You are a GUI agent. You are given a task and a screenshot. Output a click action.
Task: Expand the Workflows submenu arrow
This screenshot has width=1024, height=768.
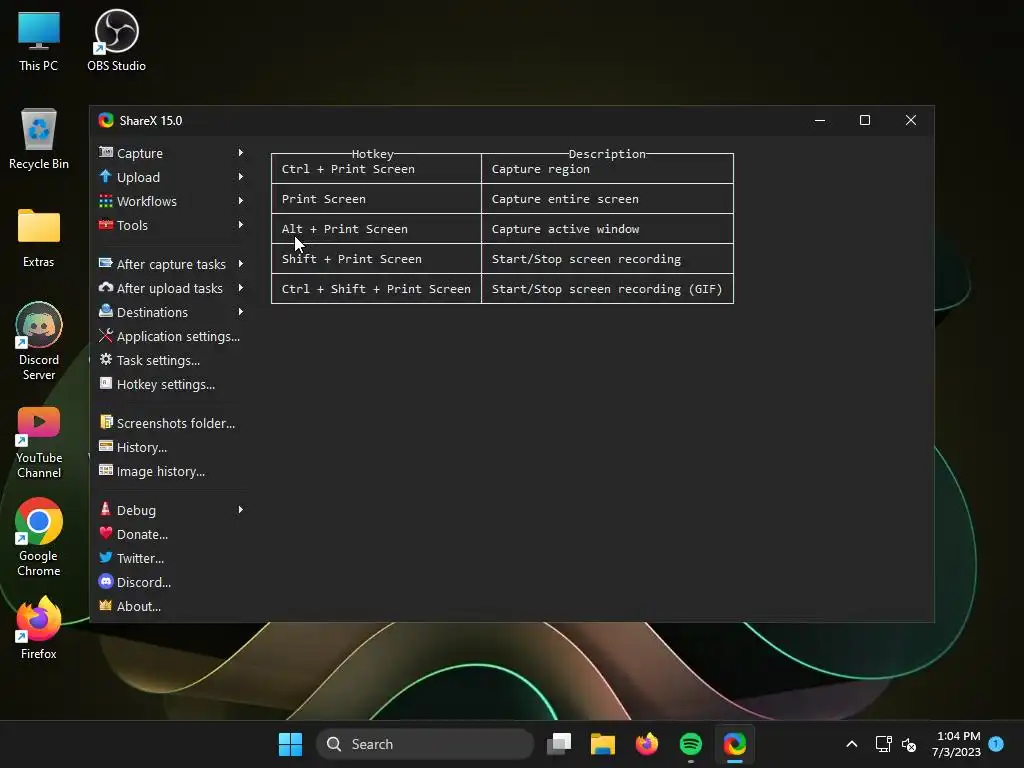pos(240,200)
